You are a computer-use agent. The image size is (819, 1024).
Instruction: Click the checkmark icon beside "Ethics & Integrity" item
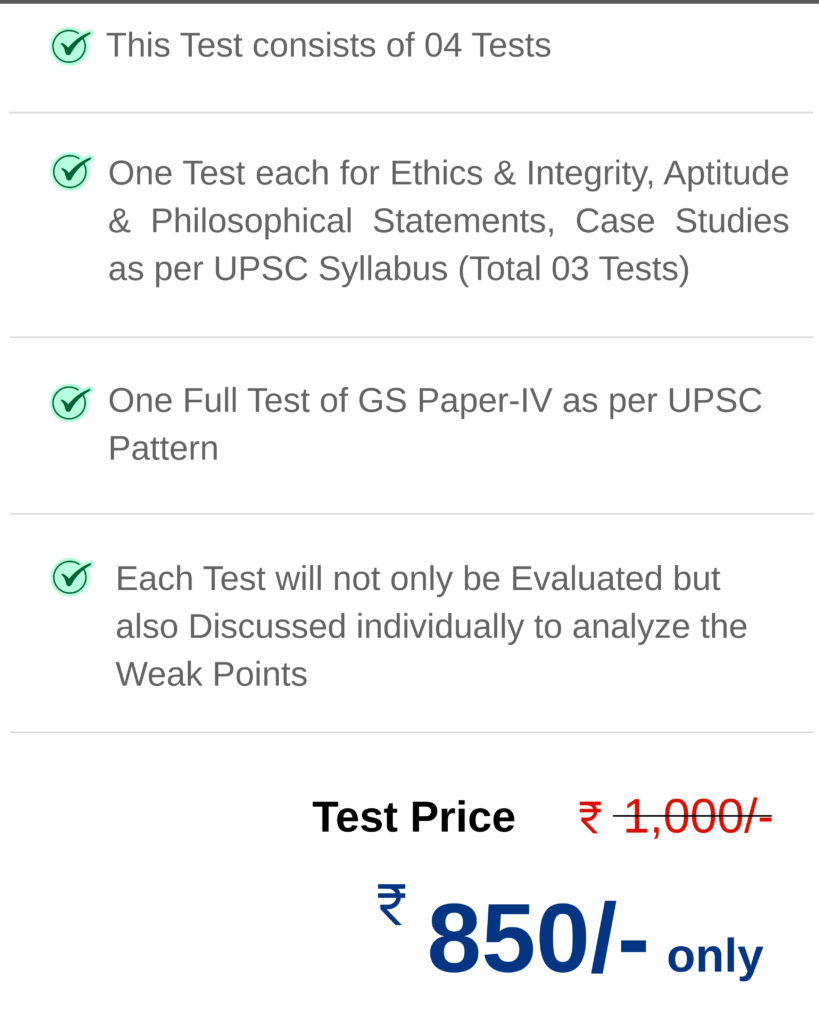point(71,172)
